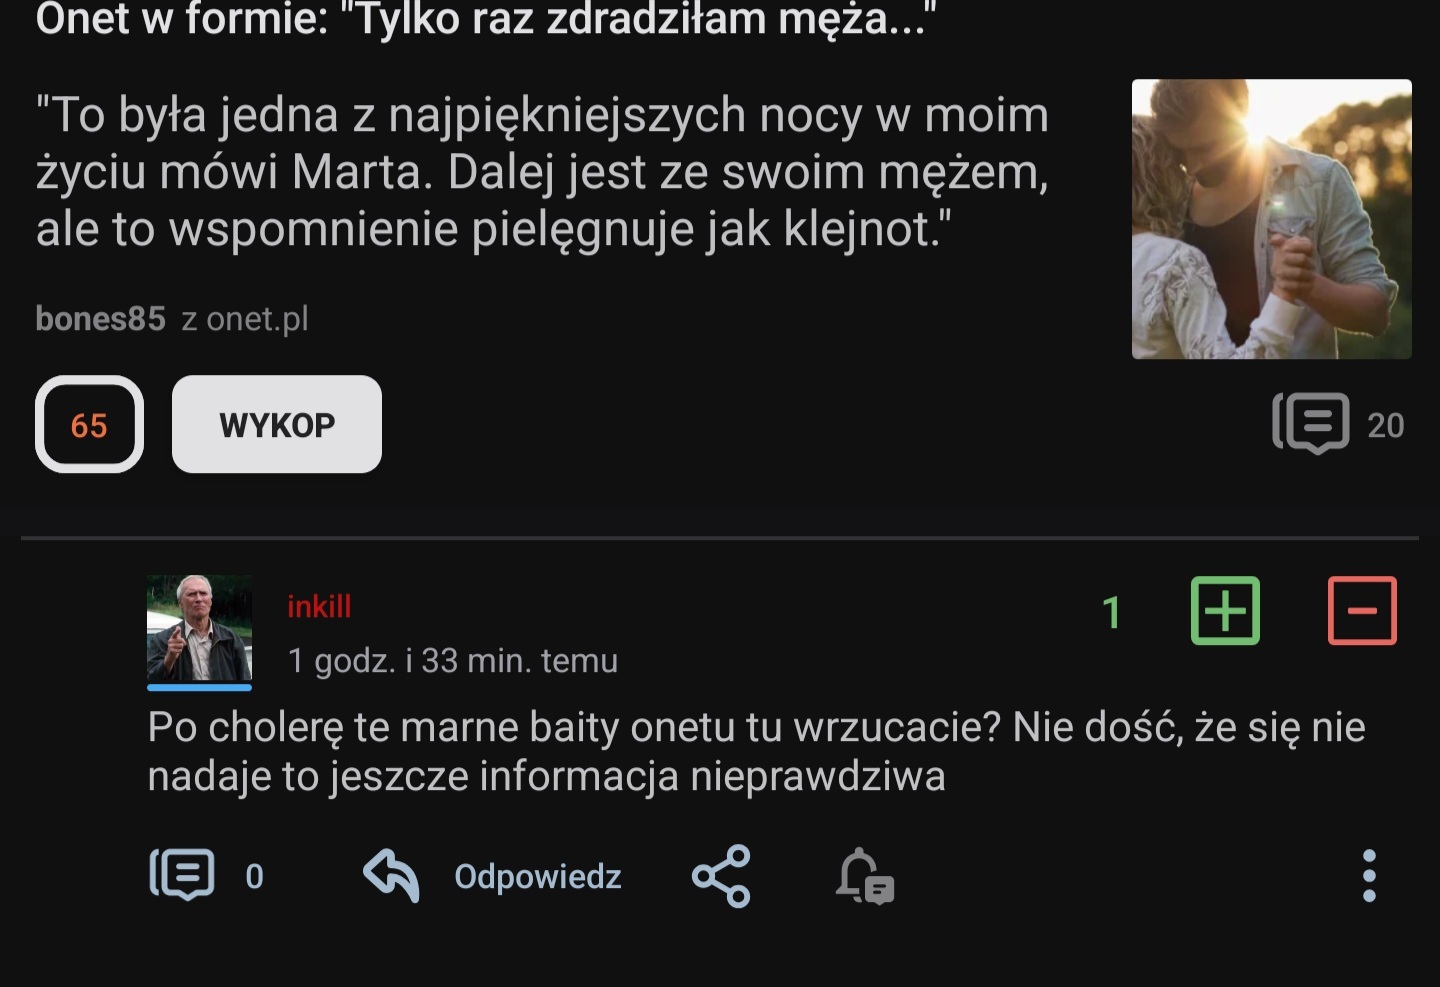The width and height of the screenshot is (1440, 987).
Task: Tap the comment timestamp '1 godz. i 33 min. temu'
Action: (x=452, y=661)
